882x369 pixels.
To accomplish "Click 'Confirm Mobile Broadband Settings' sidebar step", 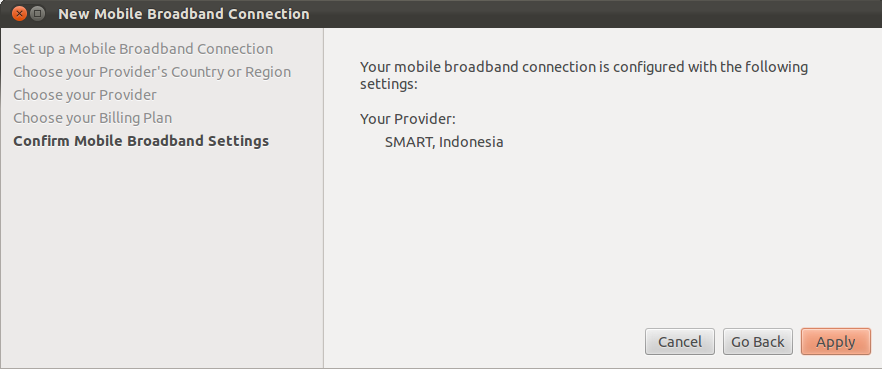I will tap(141, 141).
